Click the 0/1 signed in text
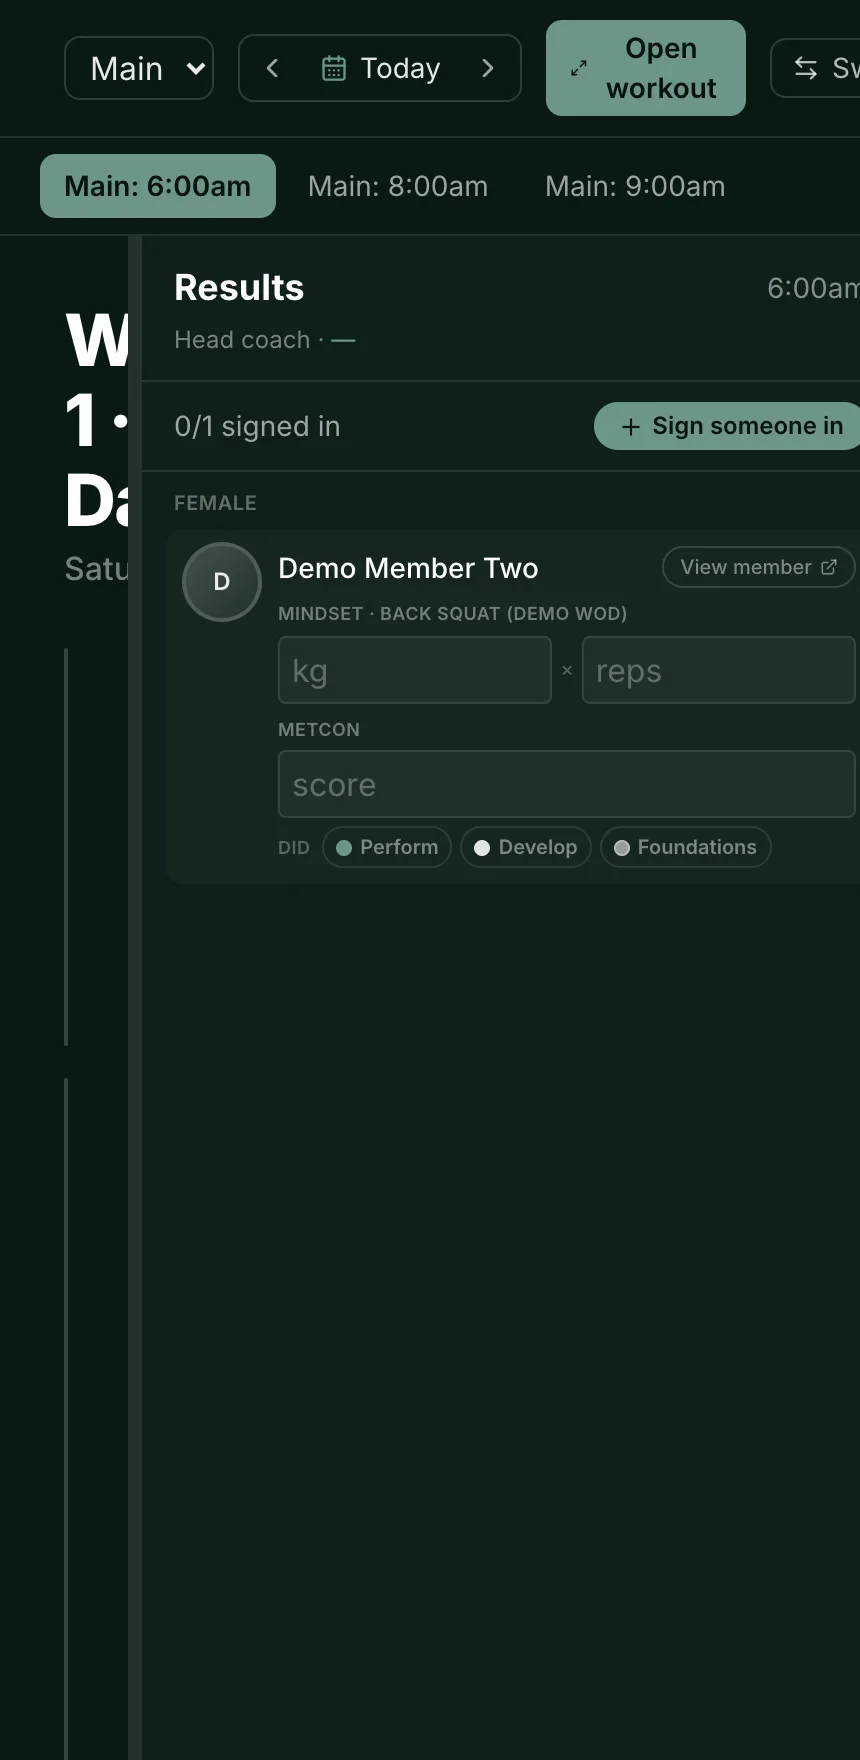Image resolution: width=860 pixels, height=1760 pixels. [x=257, y=426]
